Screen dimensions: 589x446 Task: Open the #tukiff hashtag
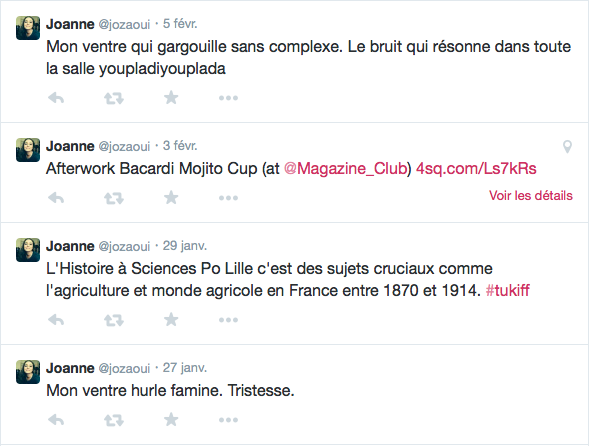point(507,290)
